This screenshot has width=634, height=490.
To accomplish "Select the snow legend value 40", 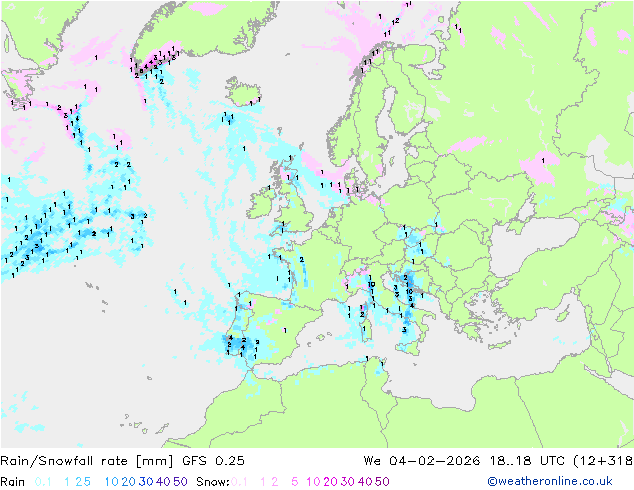I will click(x=365, y=482).
